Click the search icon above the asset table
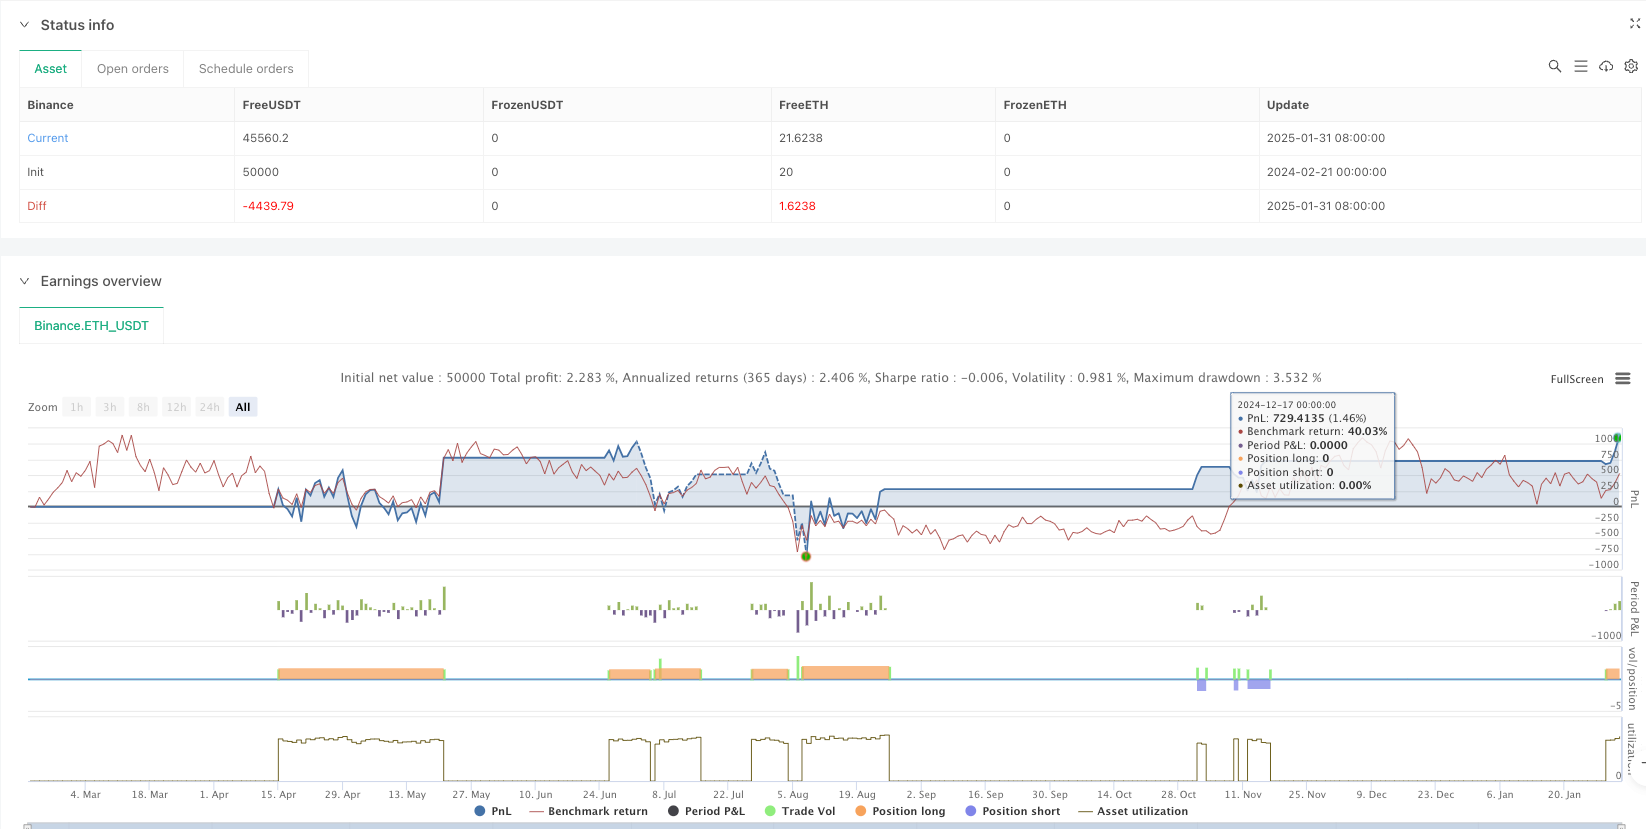 coord(1554,66)
